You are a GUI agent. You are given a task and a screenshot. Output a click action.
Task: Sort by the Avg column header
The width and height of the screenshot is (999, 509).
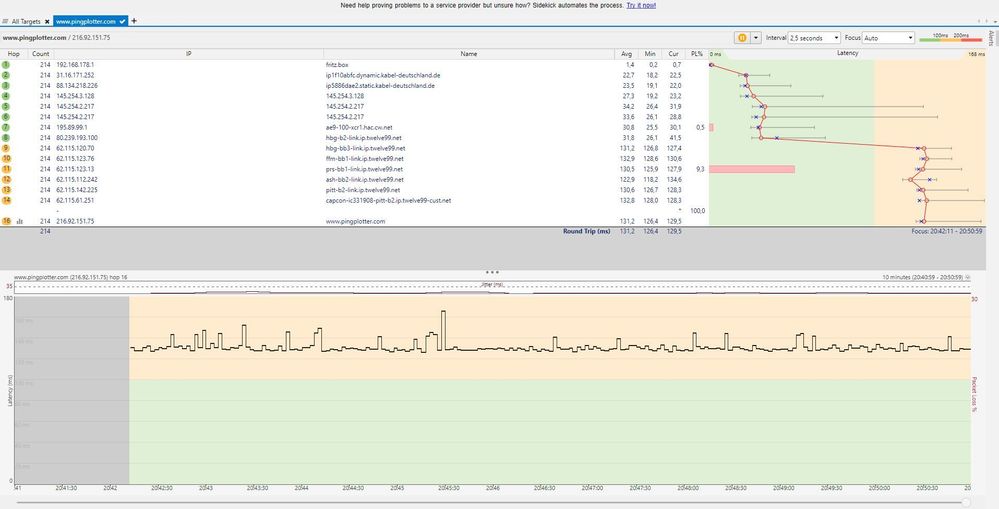click(x=626, y=53)
